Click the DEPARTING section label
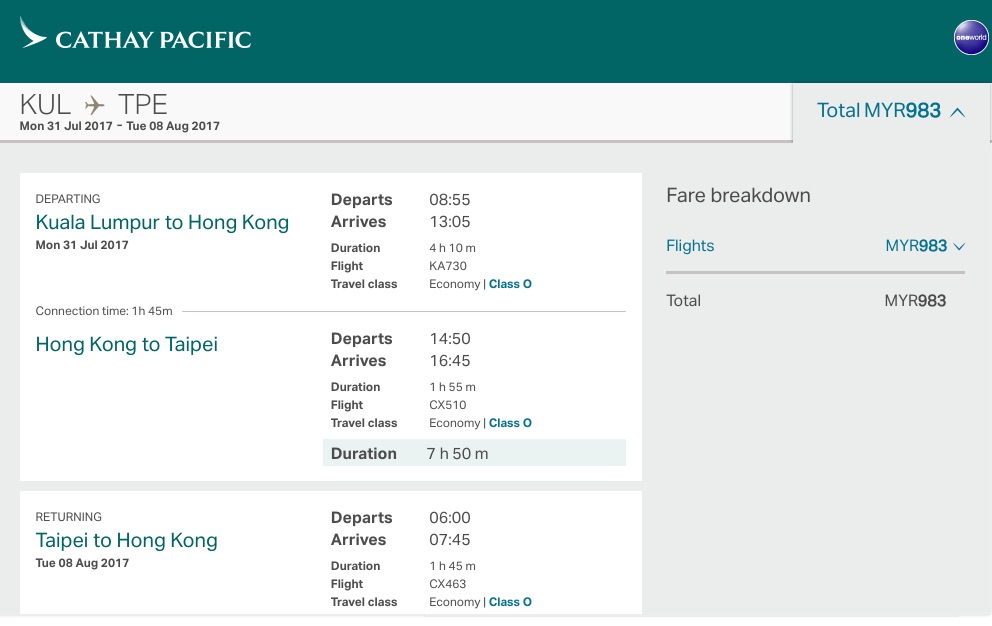 (x=68, y=199)
